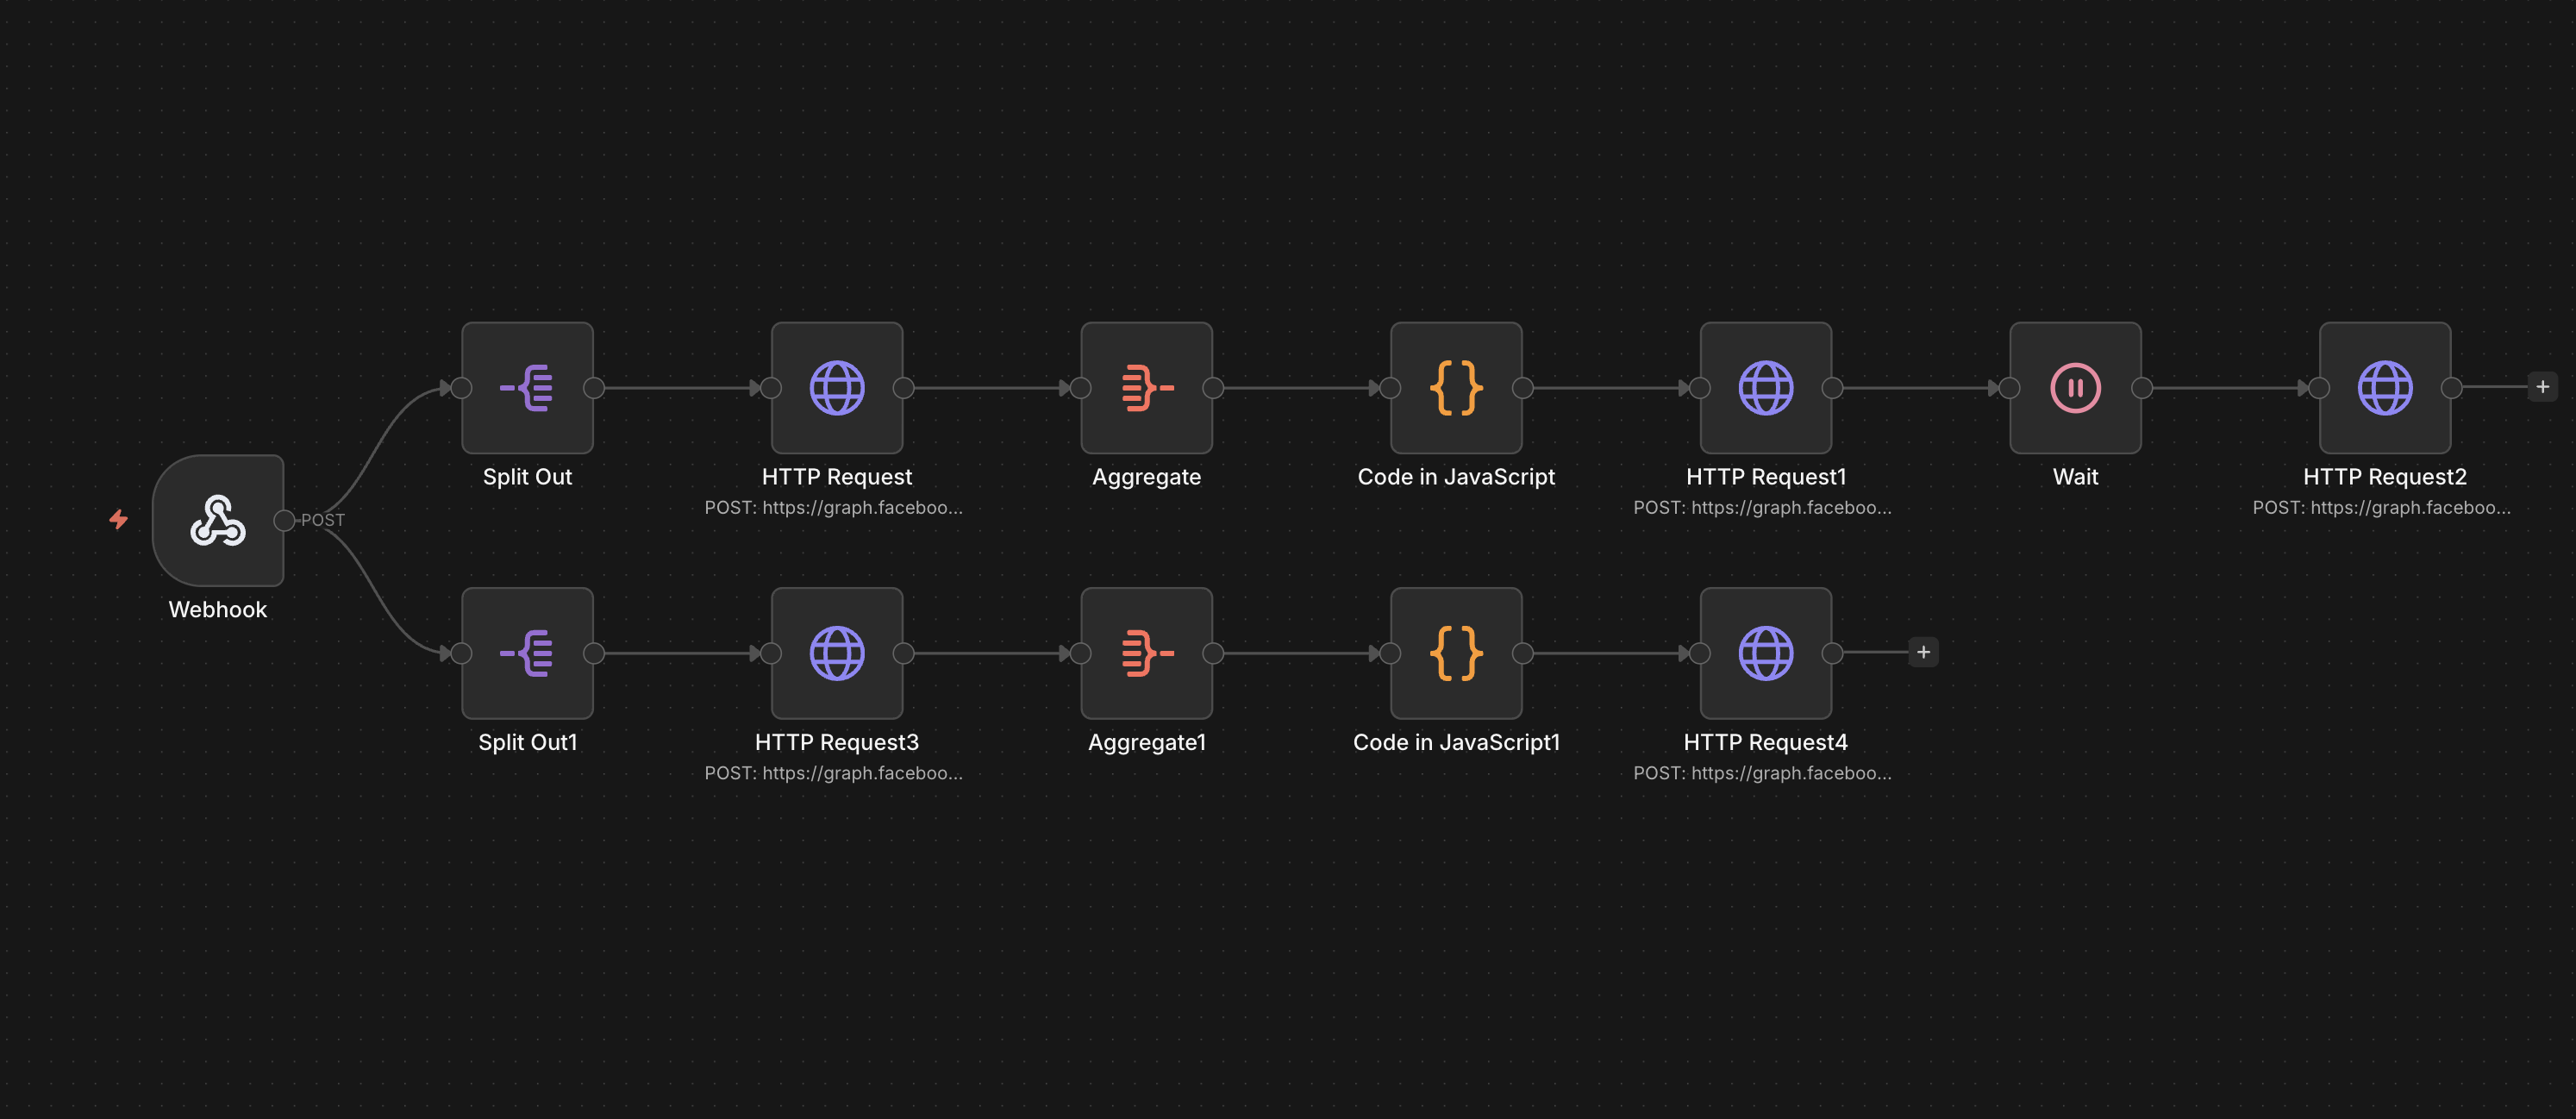Select the Wait node icon
The image size is (2576, 1119).
pos(2075,388)
